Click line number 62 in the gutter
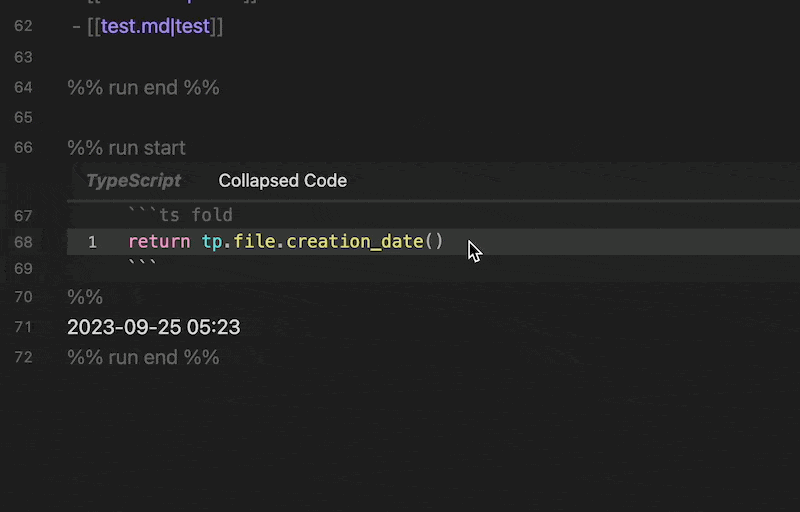This screenshot has width=800, height=512. pyautogui.click(x=23, y=26)
